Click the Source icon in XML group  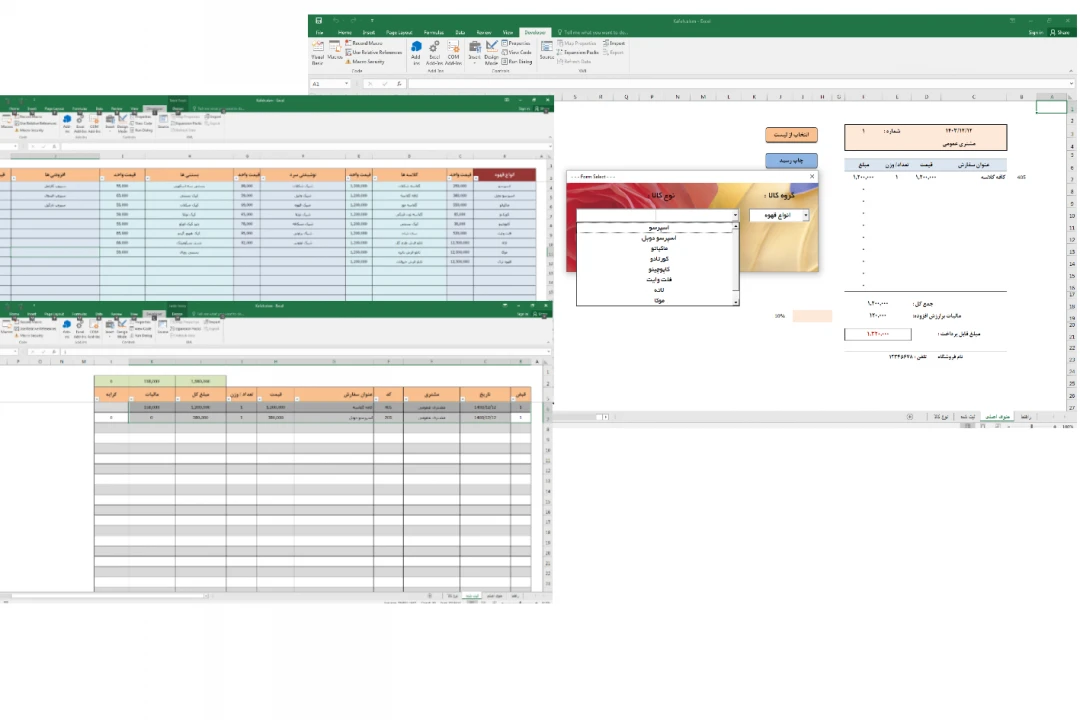[547, 52]
